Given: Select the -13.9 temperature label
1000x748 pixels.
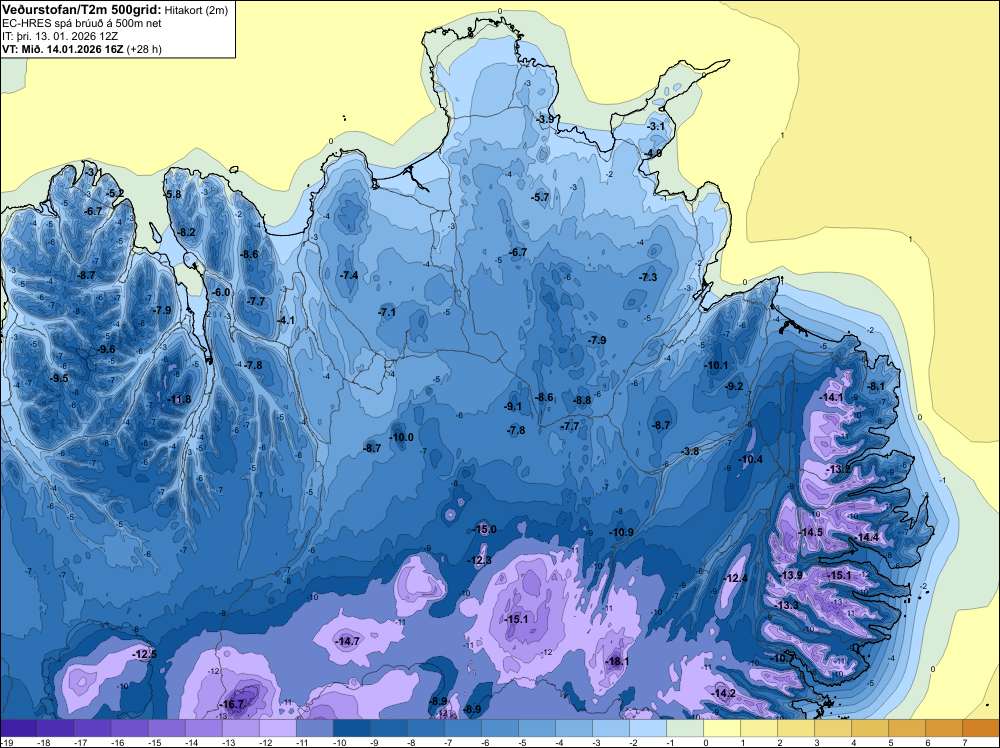Looking at the screenshot, I should (791, 575).
